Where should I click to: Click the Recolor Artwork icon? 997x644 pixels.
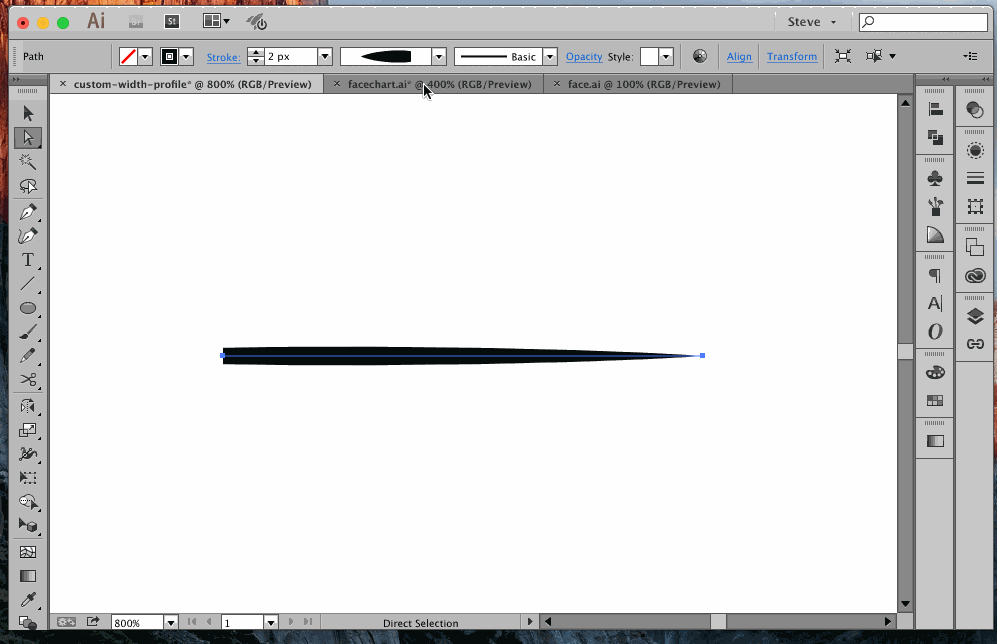(x=699, y=56)
